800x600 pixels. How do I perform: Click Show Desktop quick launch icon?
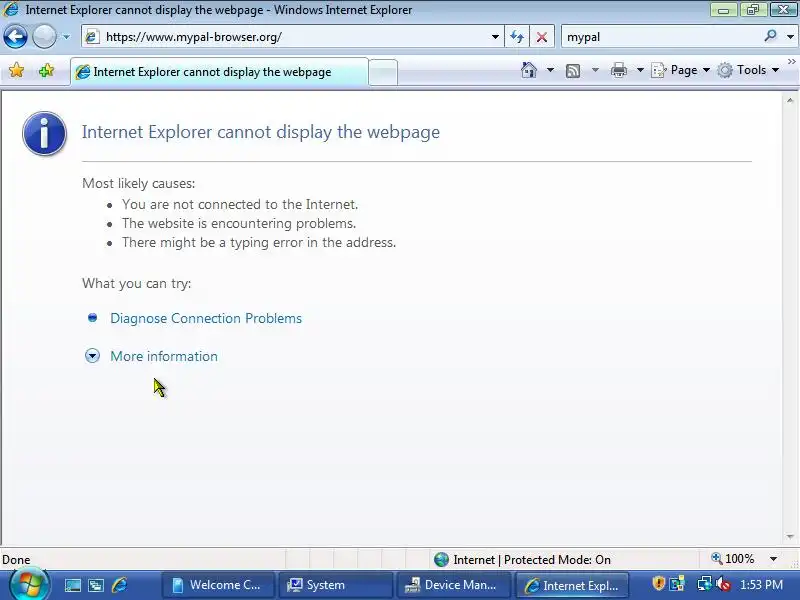click(x=72, y=585)
